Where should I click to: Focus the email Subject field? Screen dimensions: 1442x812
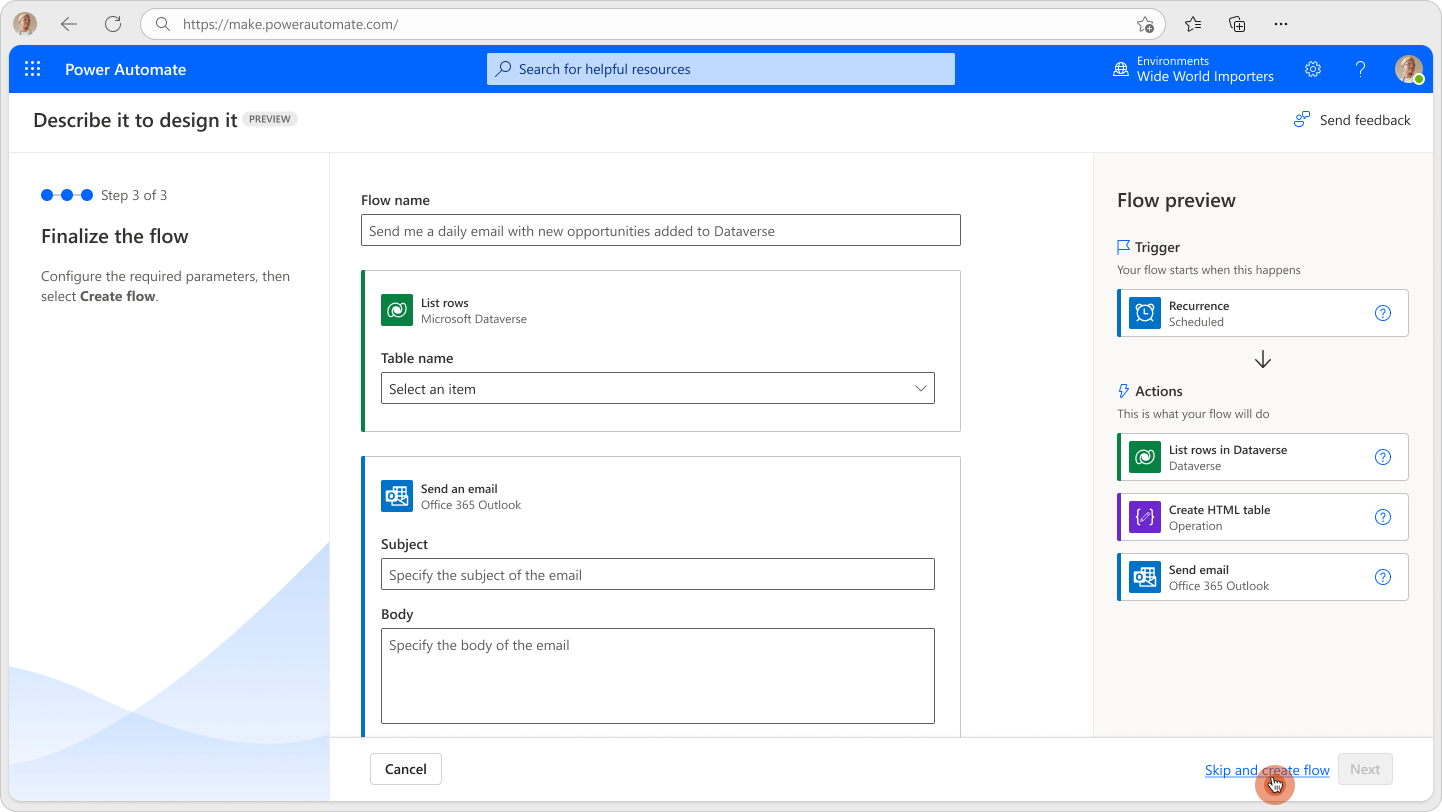(657, 574)
